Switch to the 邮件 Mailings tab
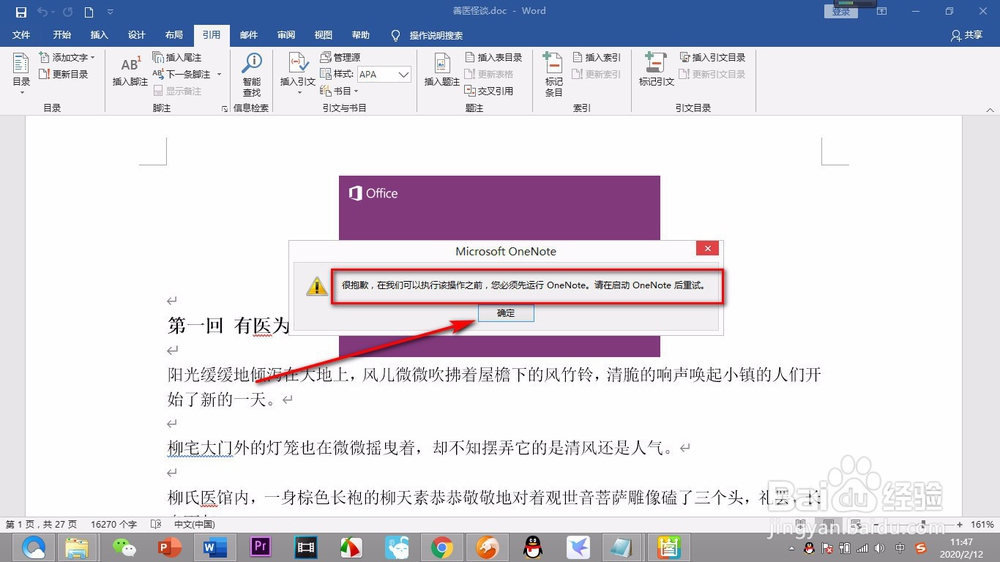 click(249, 35)
